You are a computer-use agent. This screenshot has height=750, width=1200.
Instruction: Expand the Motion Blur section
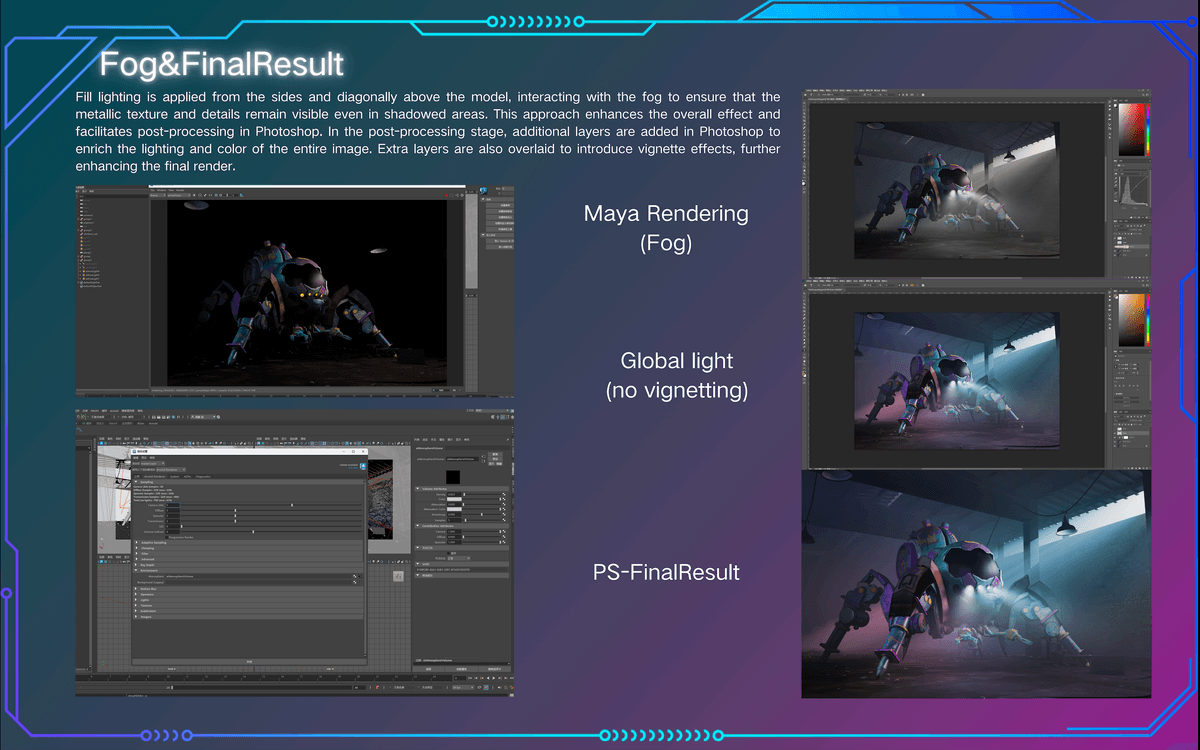137,590
